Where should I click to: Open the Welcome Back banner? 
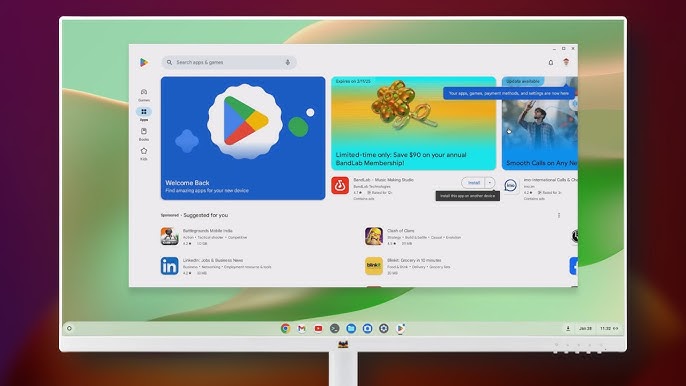point(243,138)
